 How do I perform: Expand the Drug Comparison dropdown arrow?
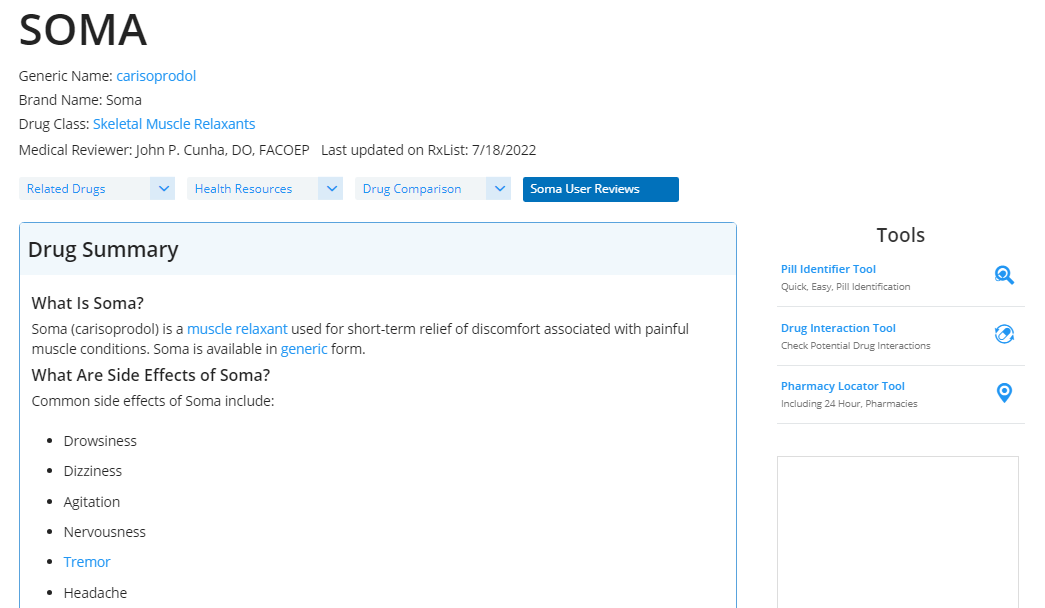coord(499,189)
